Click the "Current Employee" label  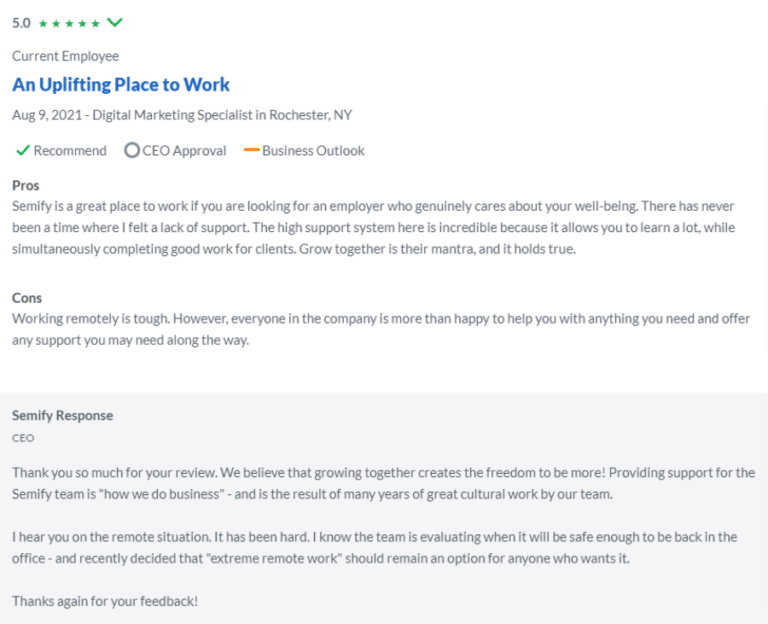click(65, 56)
